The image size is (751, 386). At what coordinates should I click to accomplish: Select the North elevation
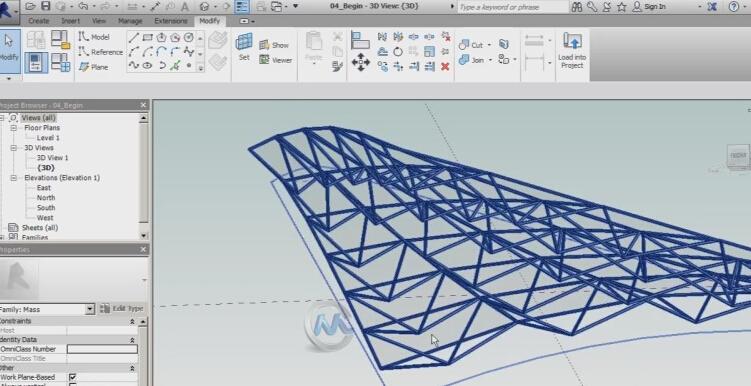[x=46, y=198]
